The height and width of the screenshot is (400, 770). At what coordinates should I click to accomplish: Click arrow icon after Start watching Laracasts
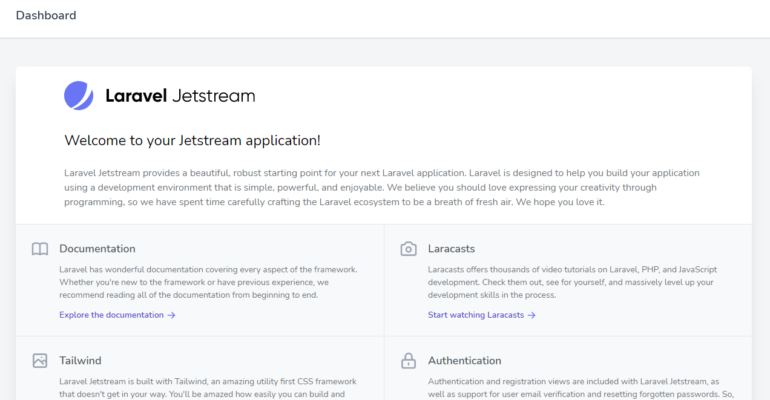[531, 315]
